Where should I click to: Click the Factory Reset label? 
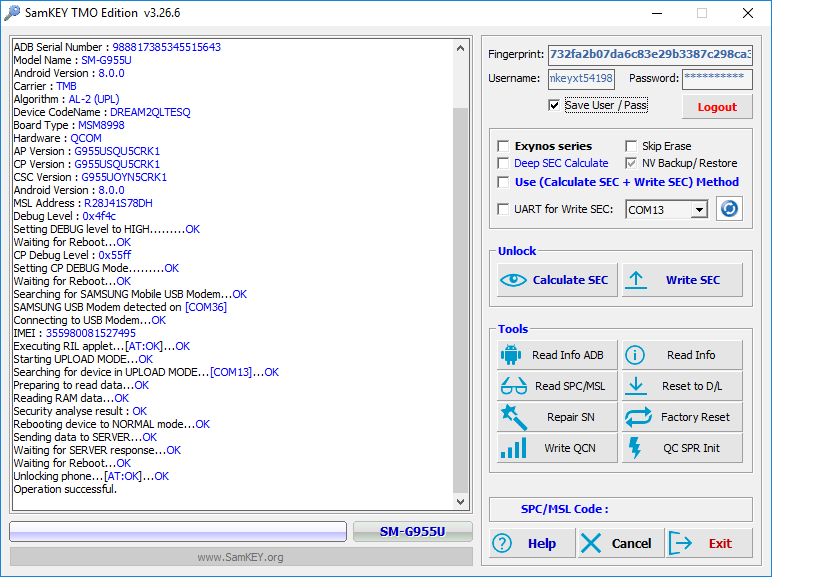coord(695,417)
